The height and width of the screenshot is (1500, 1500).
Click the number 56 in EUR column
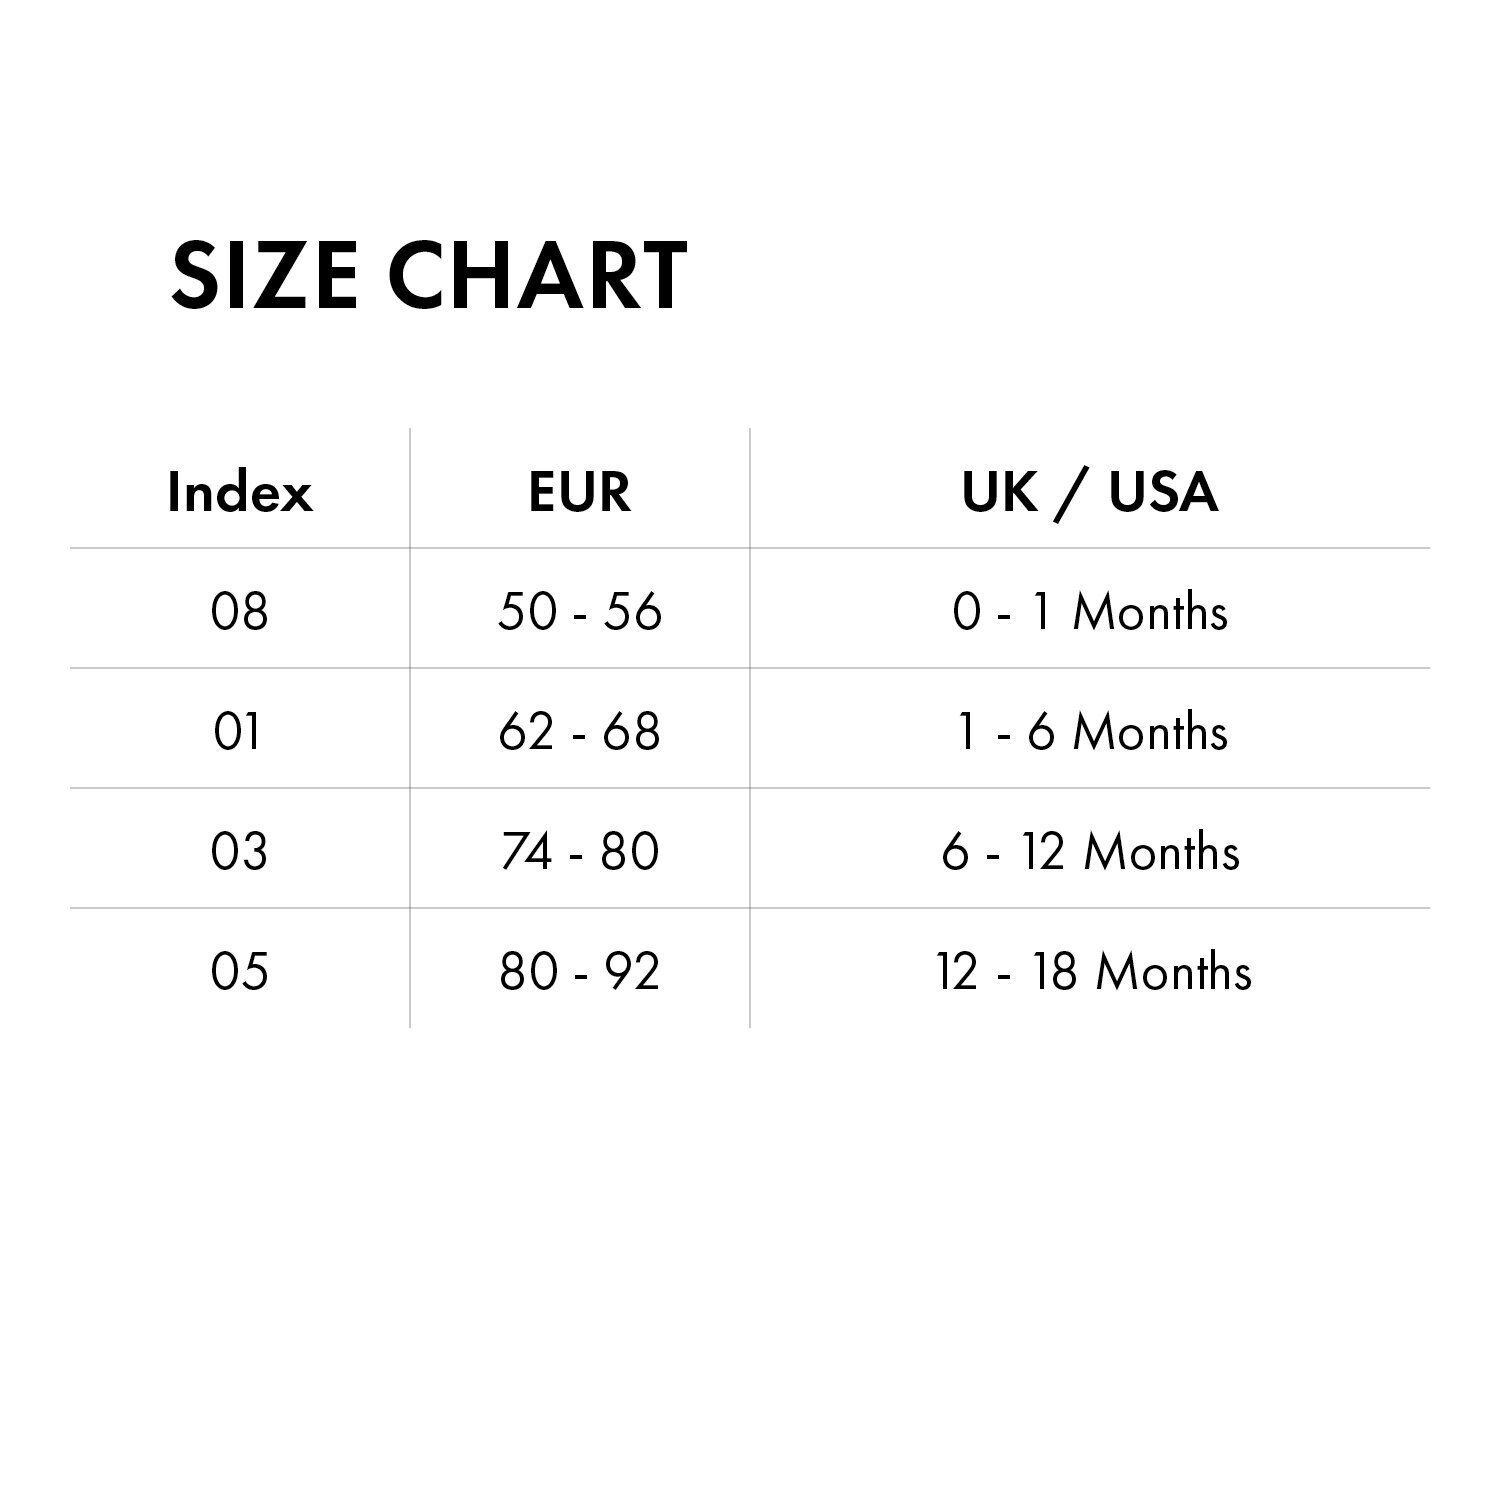pos(633,610)
